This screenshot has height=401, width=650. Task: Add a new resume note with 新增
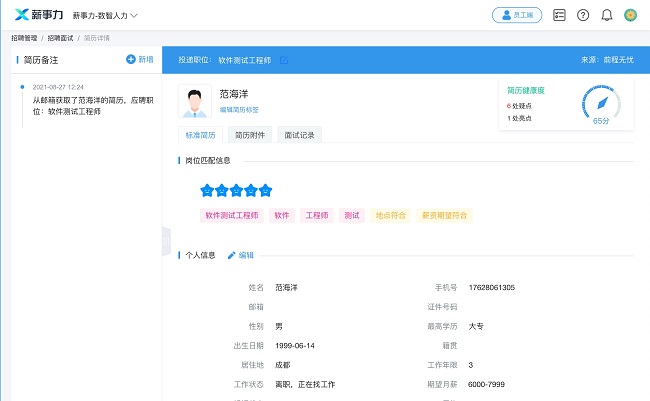[139, 60]
